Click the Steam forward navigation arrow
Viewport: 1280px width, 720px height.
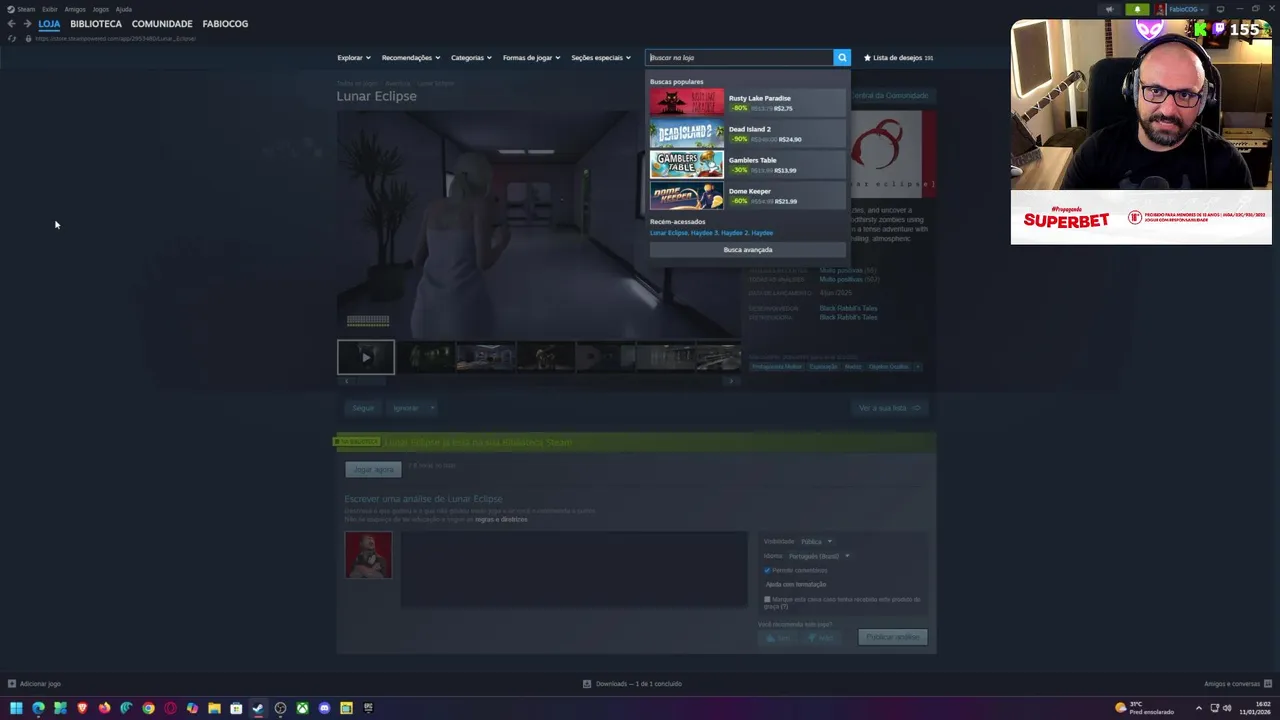pyautogui.click(x=27, y=24)
